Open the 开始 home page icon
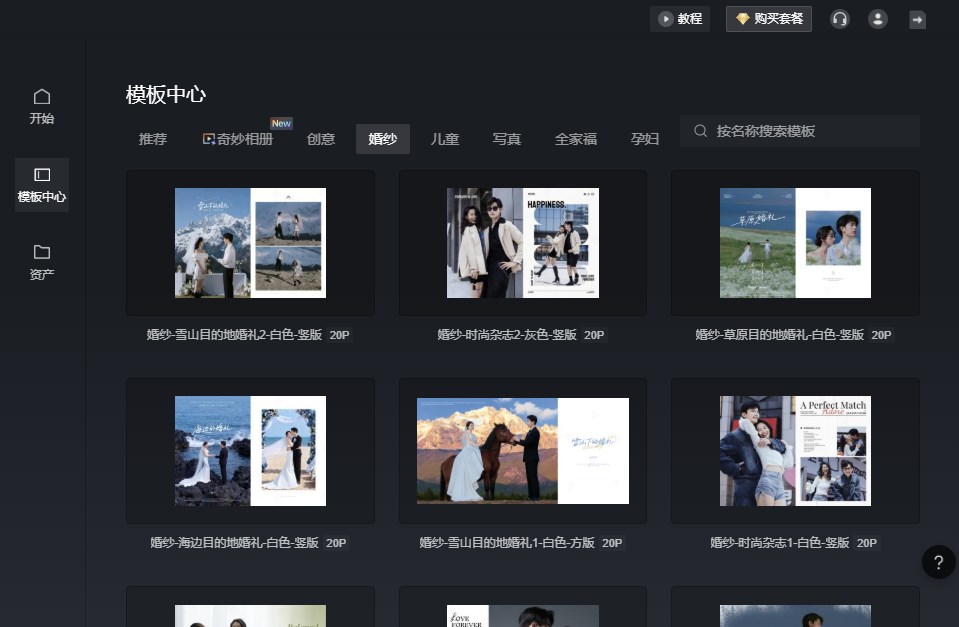Image resolution: width=959 pixels, height=627 pixels. click(x=42, y=97)
